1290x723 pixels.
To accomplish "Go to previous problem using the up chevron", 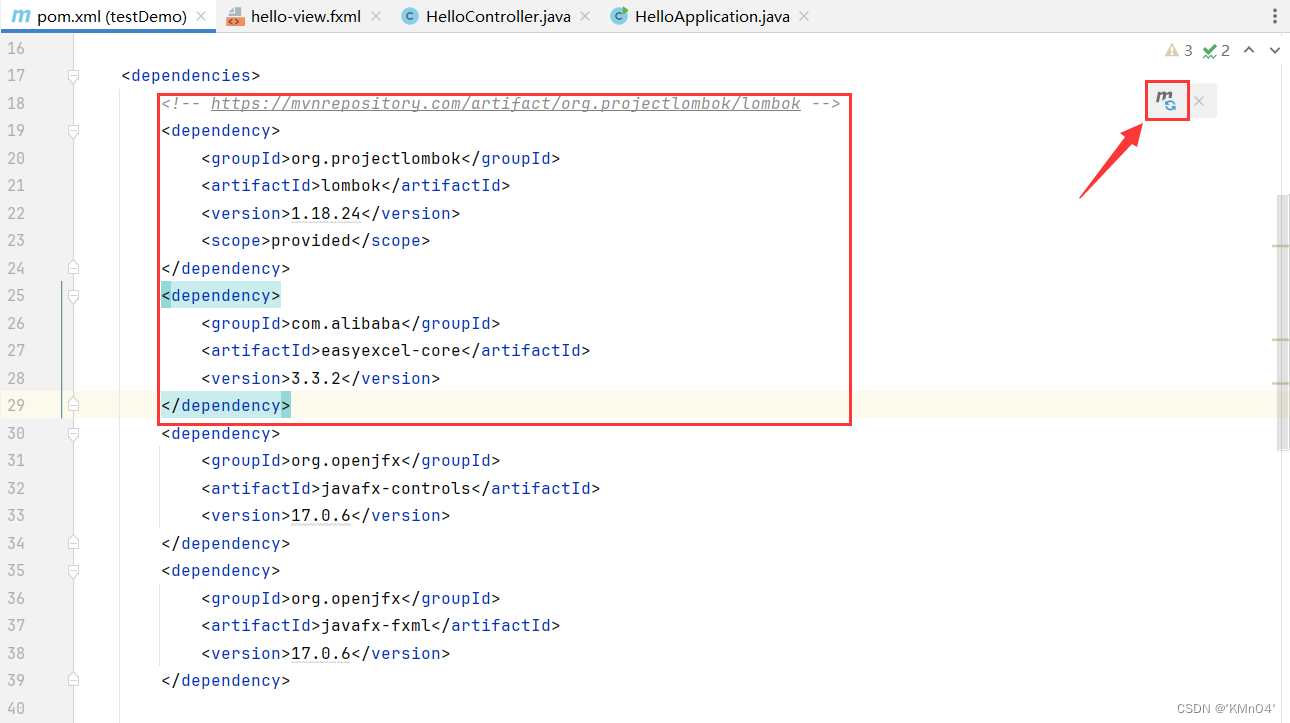I will [1249, 50].
